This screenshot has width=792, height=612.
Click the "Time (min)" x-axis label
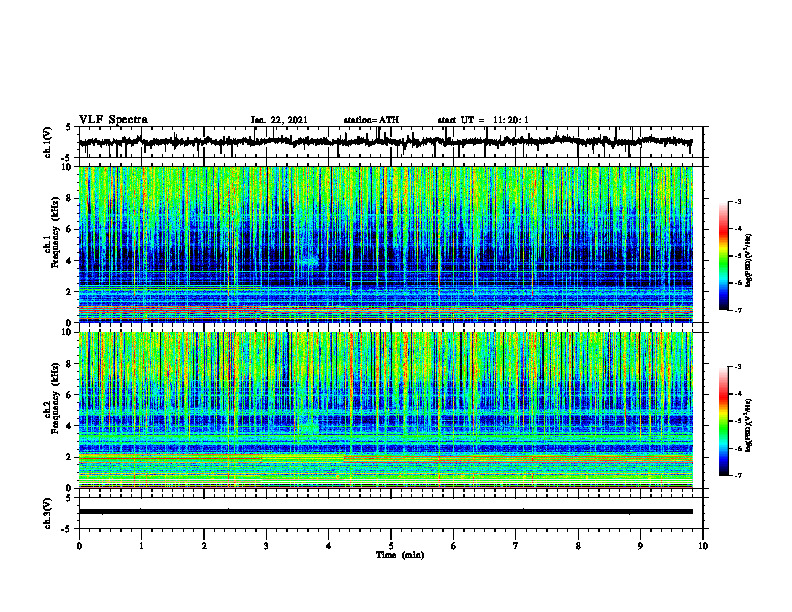coord(400,555)
